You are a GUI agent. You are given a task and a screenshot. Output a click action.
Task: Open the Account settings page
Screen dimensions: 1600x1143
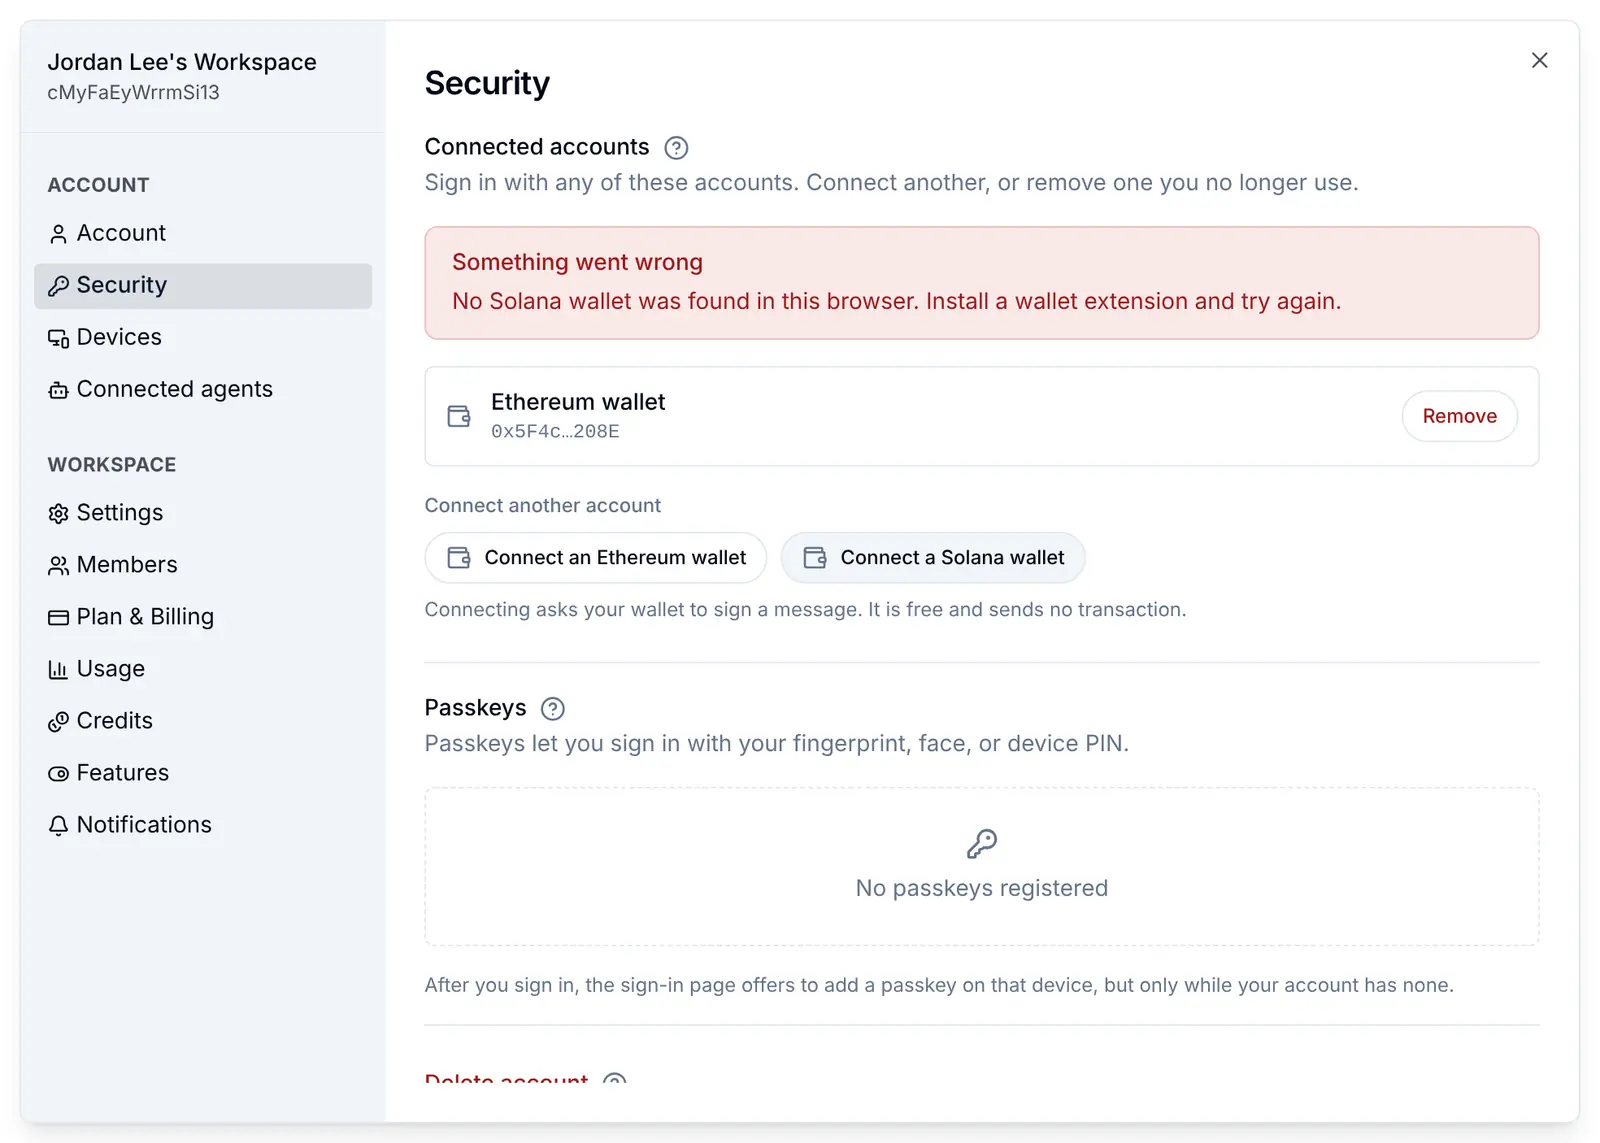pos(203,233)
